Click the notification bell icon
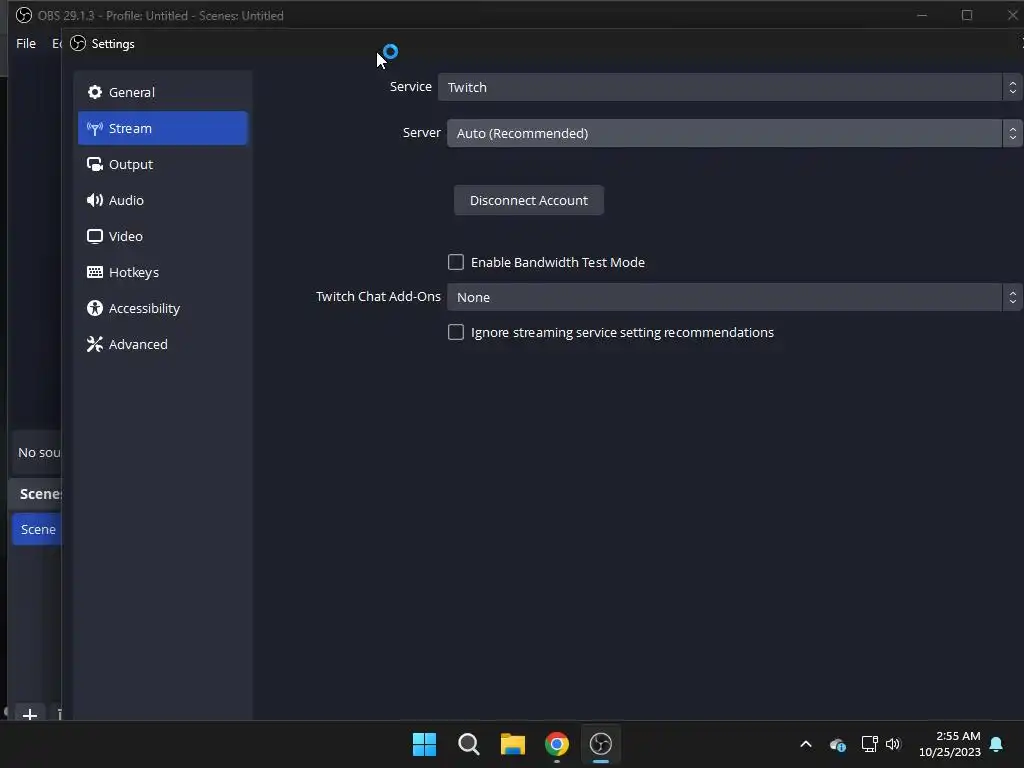Image resolution: width=1024 pixels, height=768 pixels. pos(997,744)
